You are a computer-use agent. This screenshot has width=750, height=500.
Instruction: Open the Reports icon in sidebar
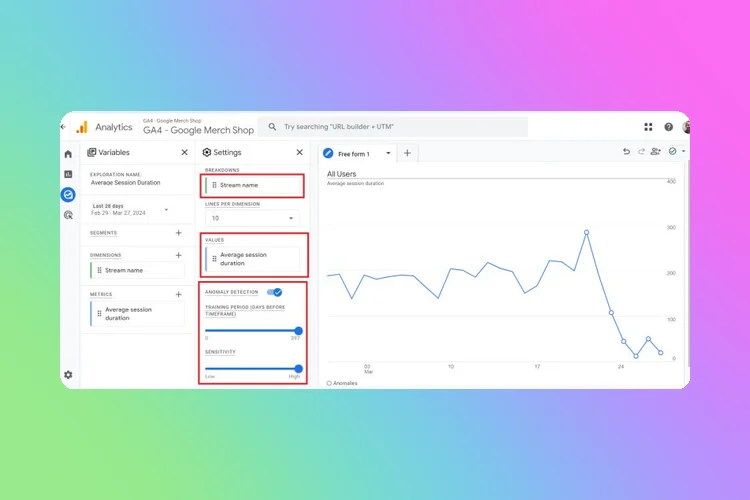pos(68,174)
